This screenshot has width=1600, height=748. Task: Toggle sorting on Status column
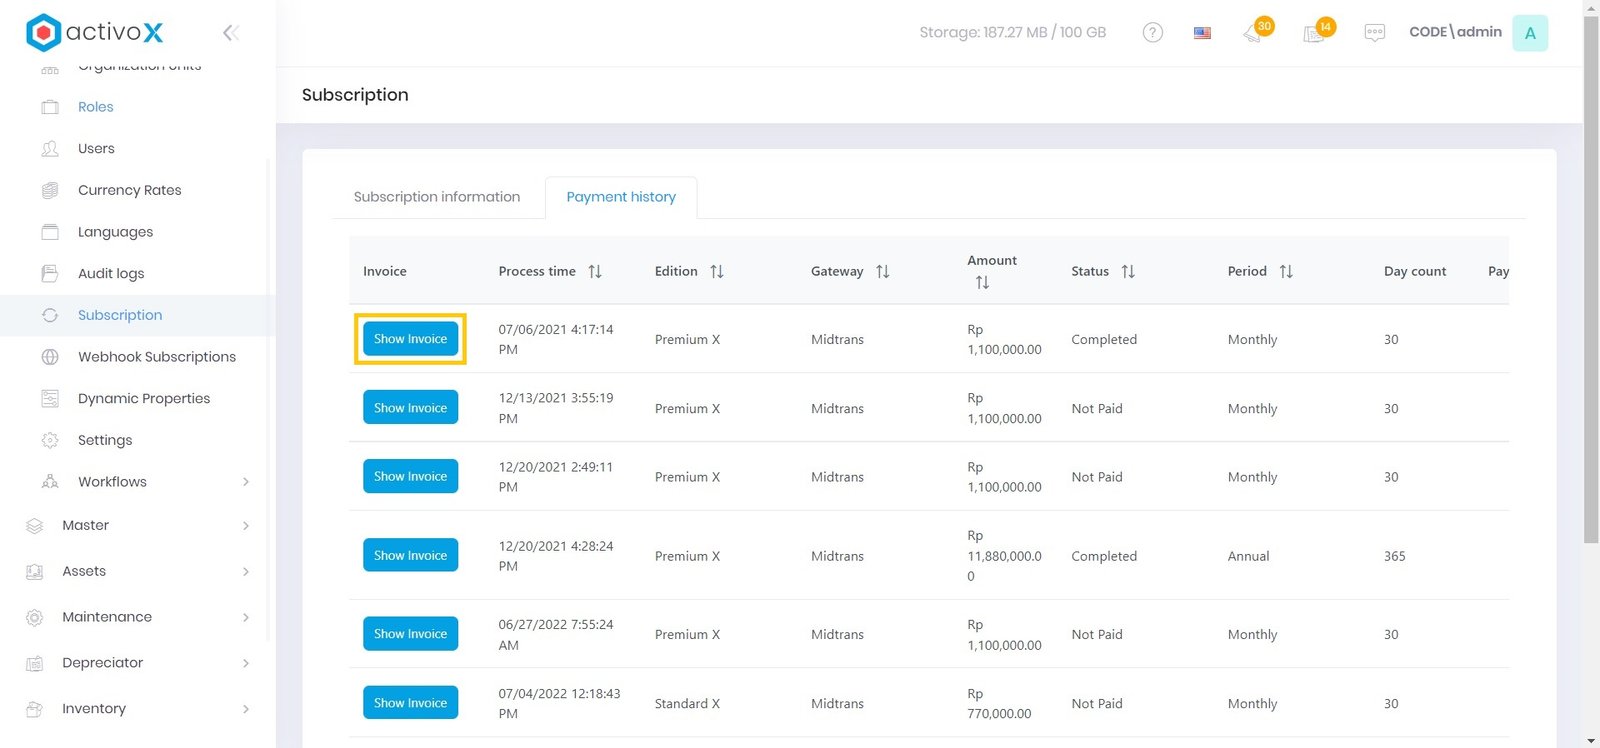click(1128, 271)
